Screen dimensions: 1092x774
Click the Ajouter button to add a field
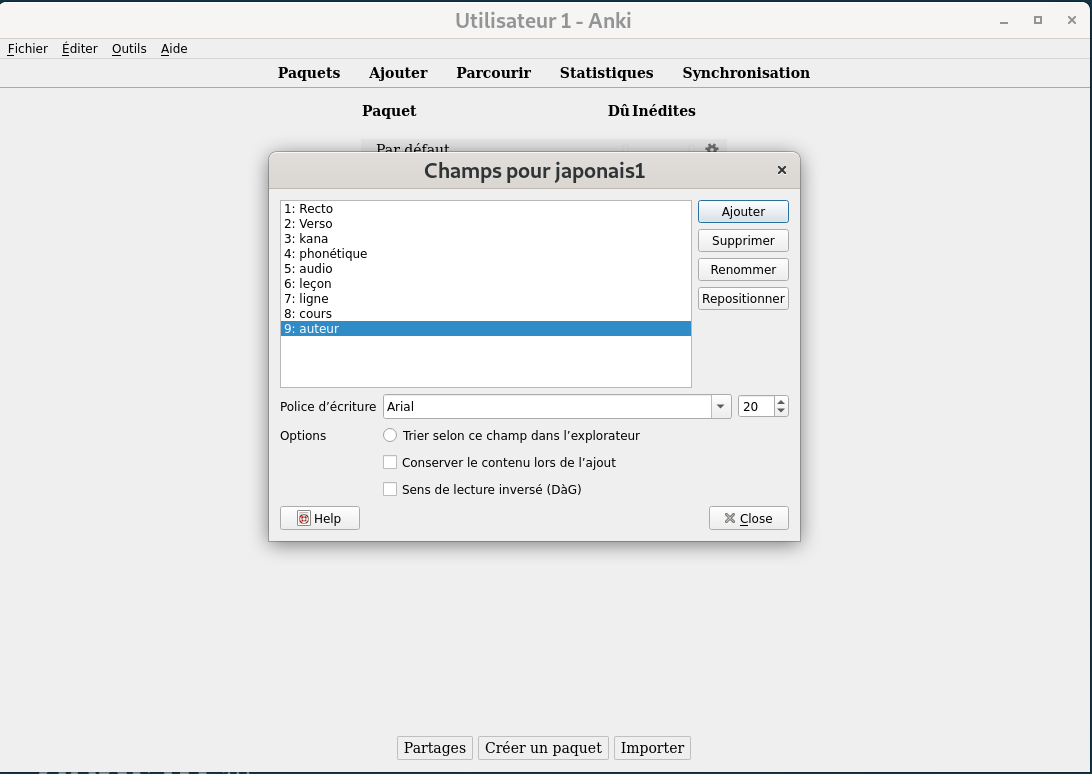(743, 212)
